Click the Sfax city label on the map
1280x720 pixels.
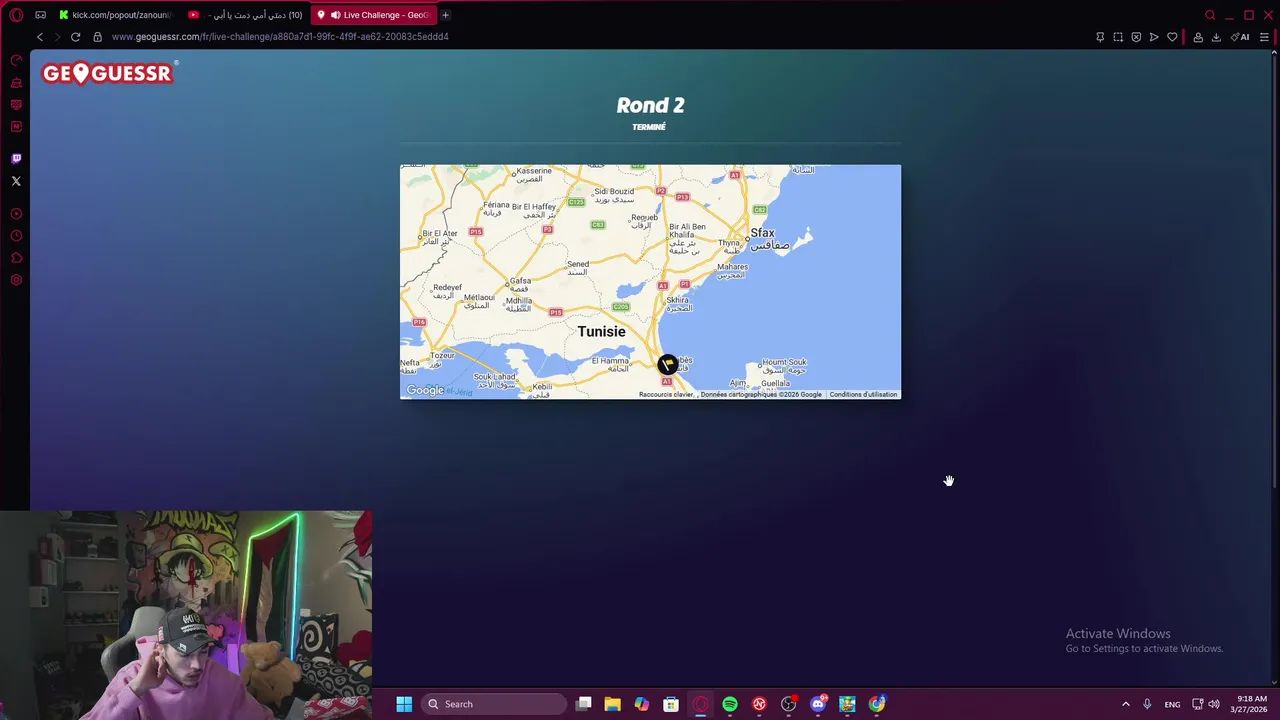[762, 233]
